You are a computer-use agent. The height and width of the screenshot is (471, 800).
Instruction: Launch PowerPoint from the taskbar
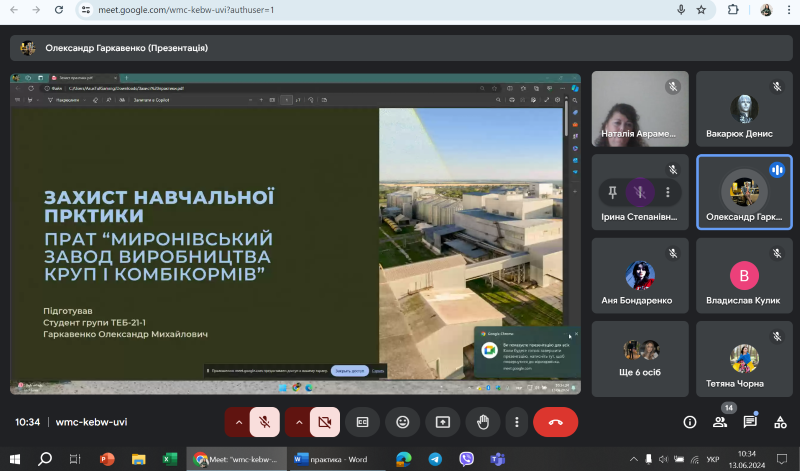pos(107,459)
